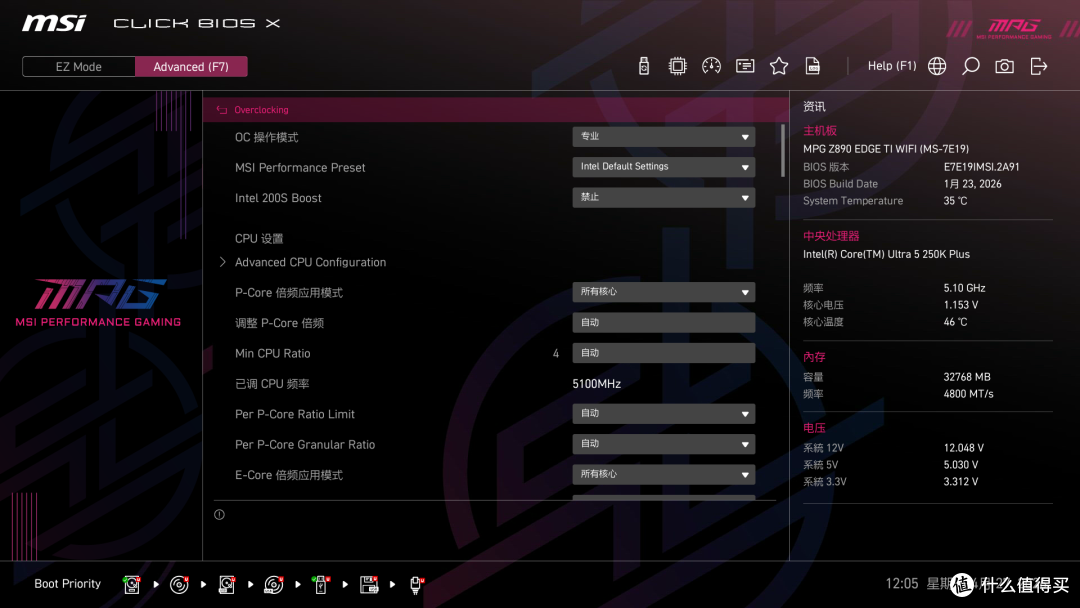Select the network cable boot device

[x=416, y=585]
